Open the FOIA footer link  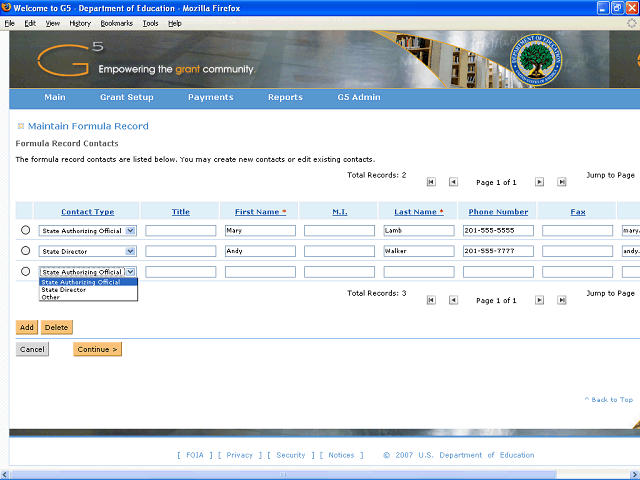click(195, 455)
